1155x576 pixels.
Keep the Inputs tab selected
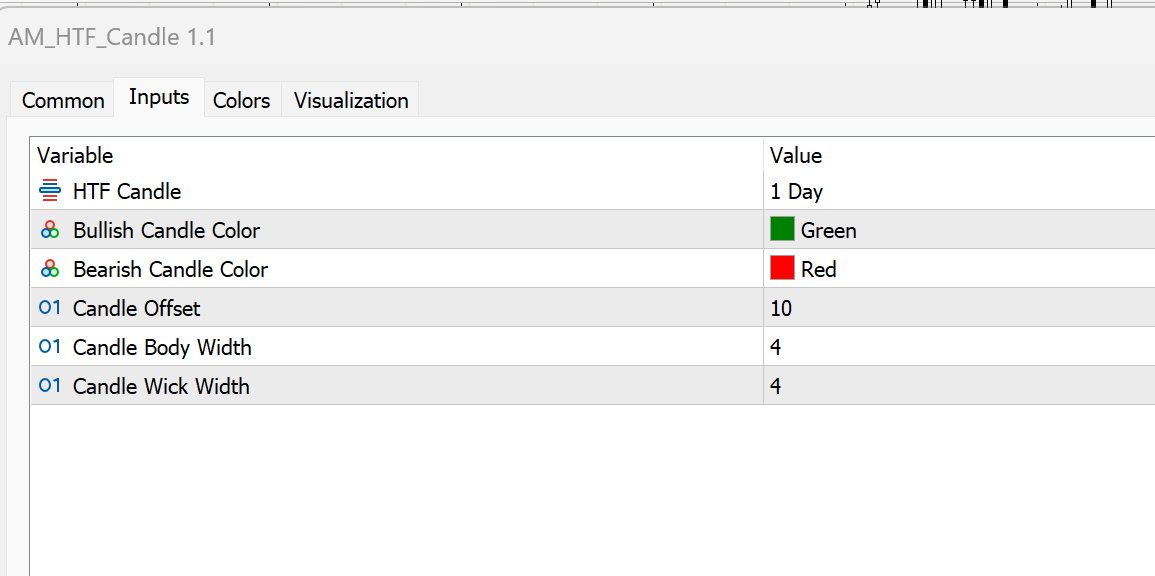pyautogui.click(x=158, y=97)
